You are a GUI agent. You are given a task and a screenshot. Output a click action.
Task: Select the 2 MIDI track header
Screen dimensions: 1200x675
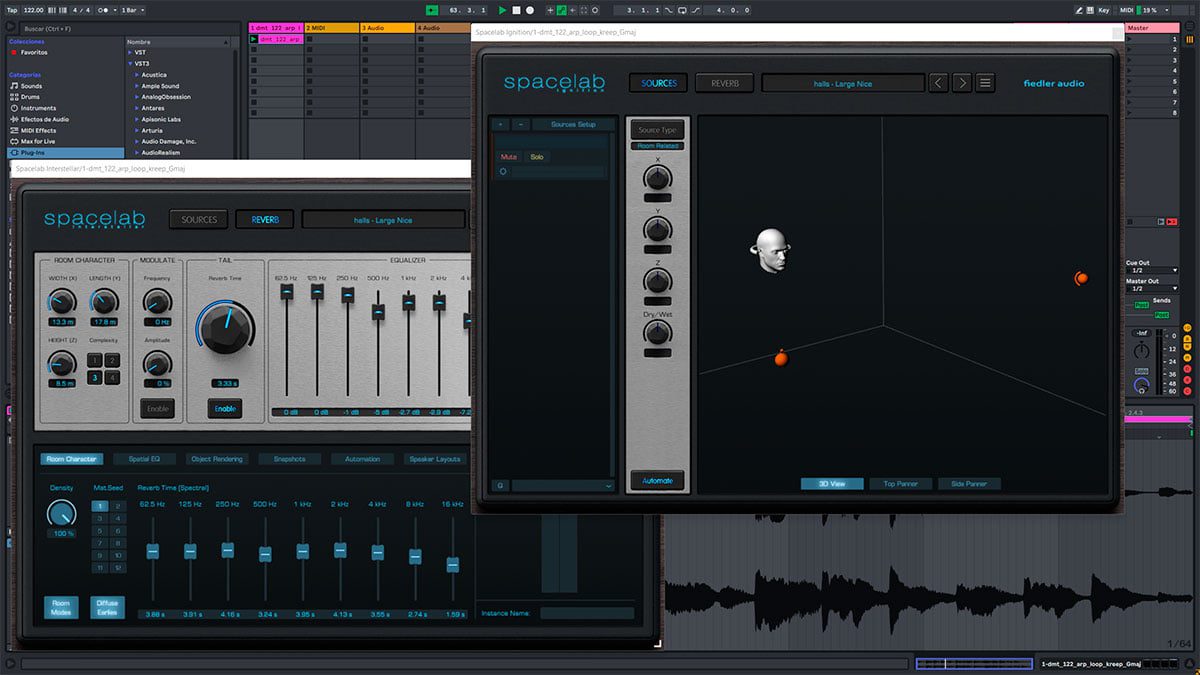[330, 28]
